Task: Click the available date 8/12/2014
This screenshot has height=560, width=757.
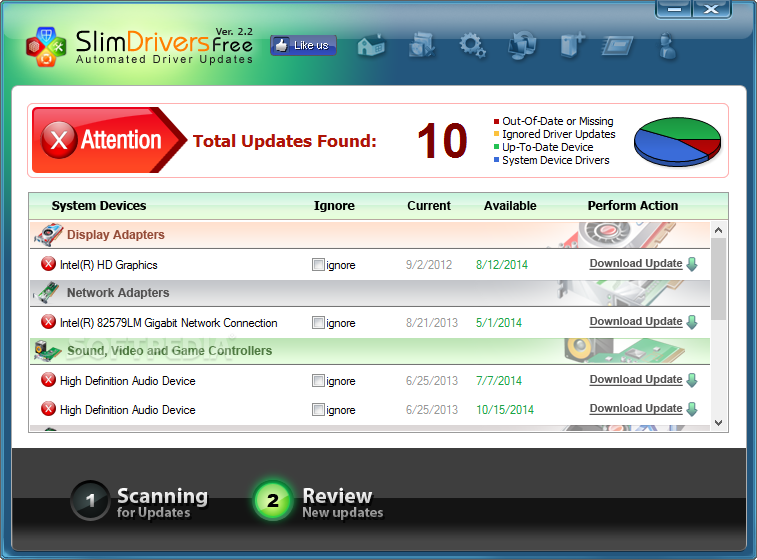Action: click(502, 265)
